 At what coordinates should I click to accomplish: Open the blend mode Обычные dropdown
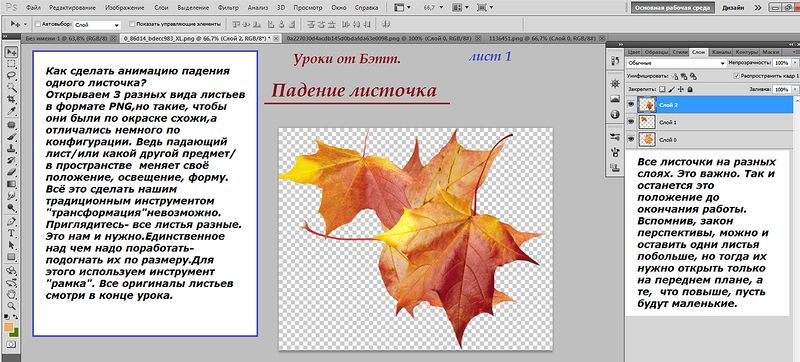pos(676,63)
